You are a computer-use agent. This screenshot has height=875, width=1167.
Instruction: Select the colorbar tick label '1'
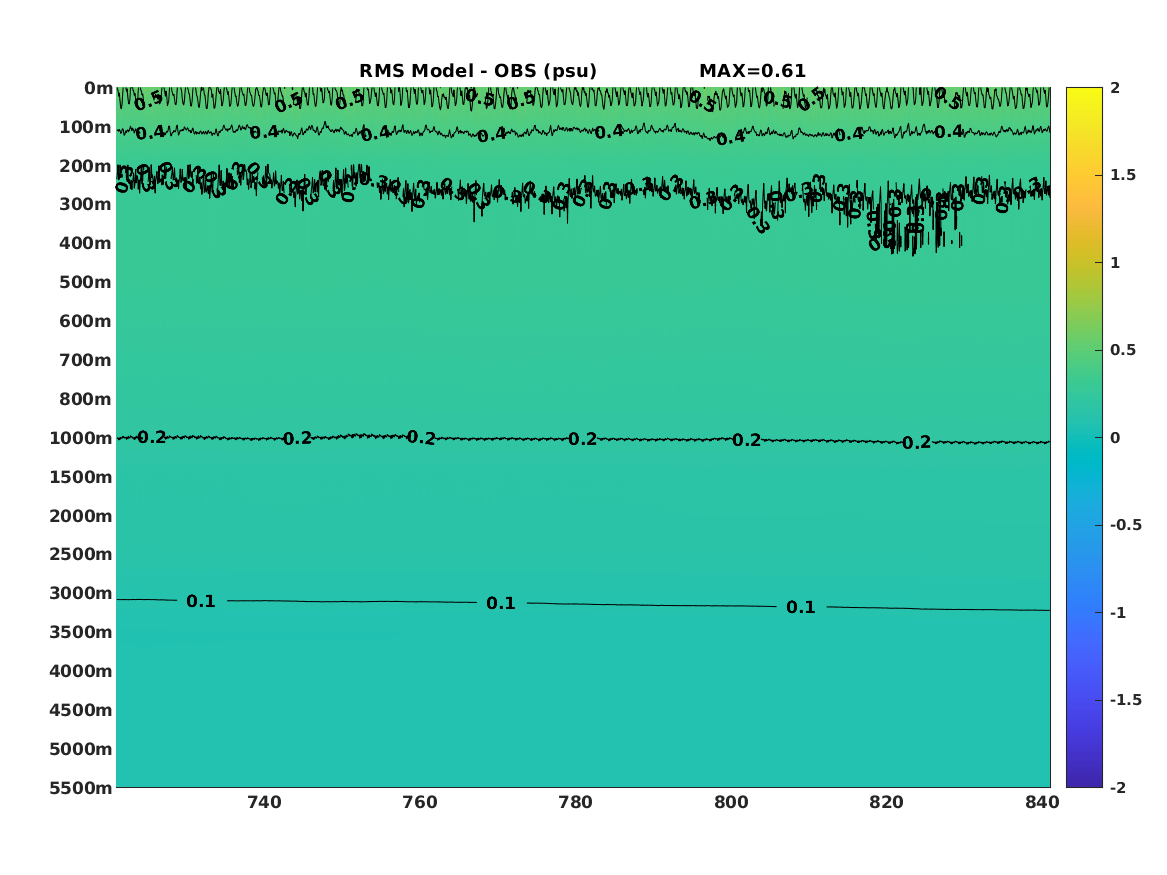coord(1115,263)
